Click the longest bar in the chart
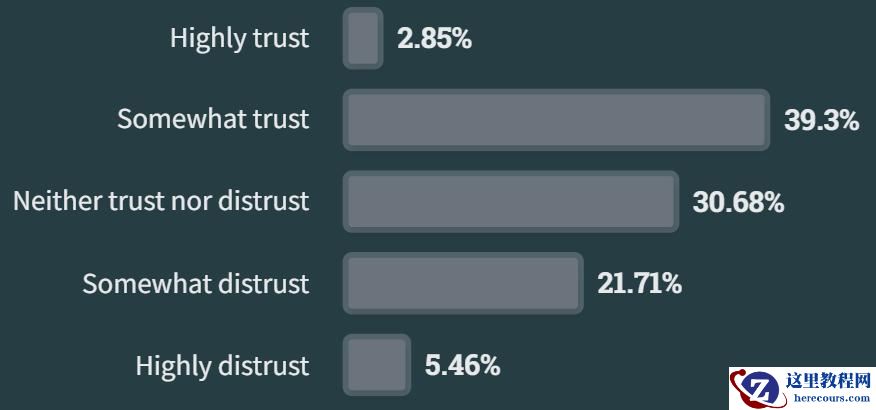Image resolution: width=876 pixels, height=410 pixels. (556, 120)
